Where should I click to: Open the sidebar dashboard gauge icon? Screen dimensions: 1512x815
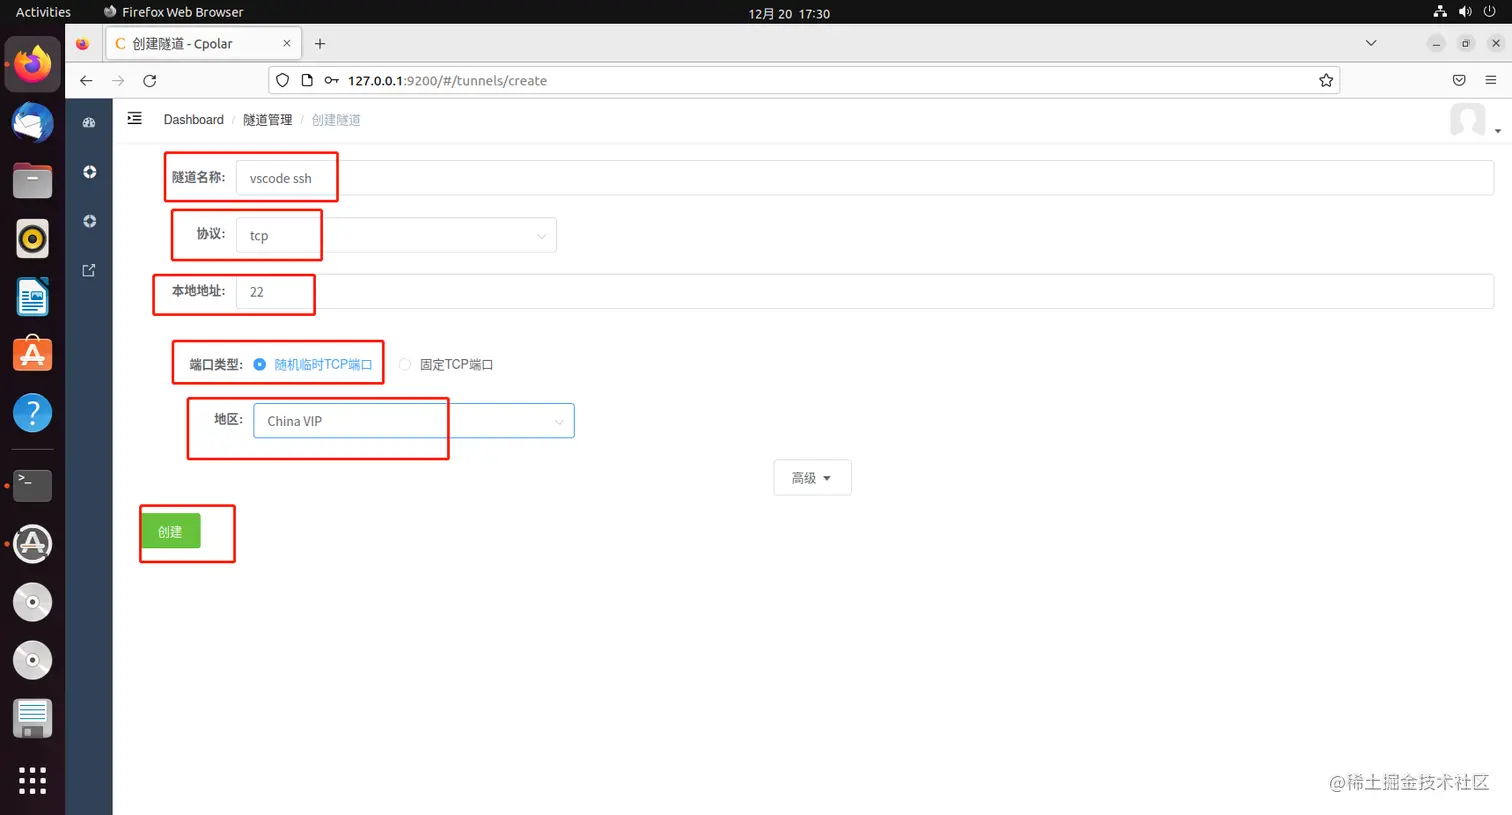pyautogui.click(x=89, y=122)
